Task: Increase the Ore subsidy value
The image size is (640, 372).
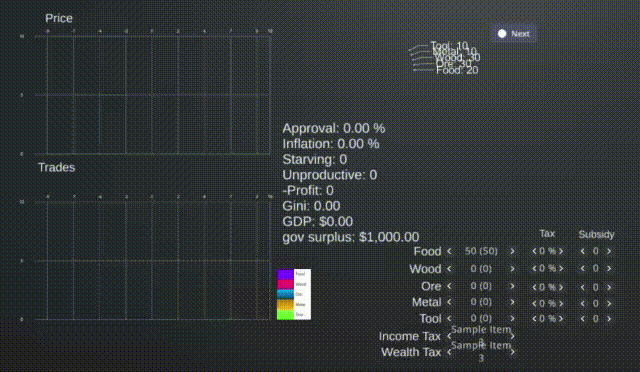Action: (609, 287)
